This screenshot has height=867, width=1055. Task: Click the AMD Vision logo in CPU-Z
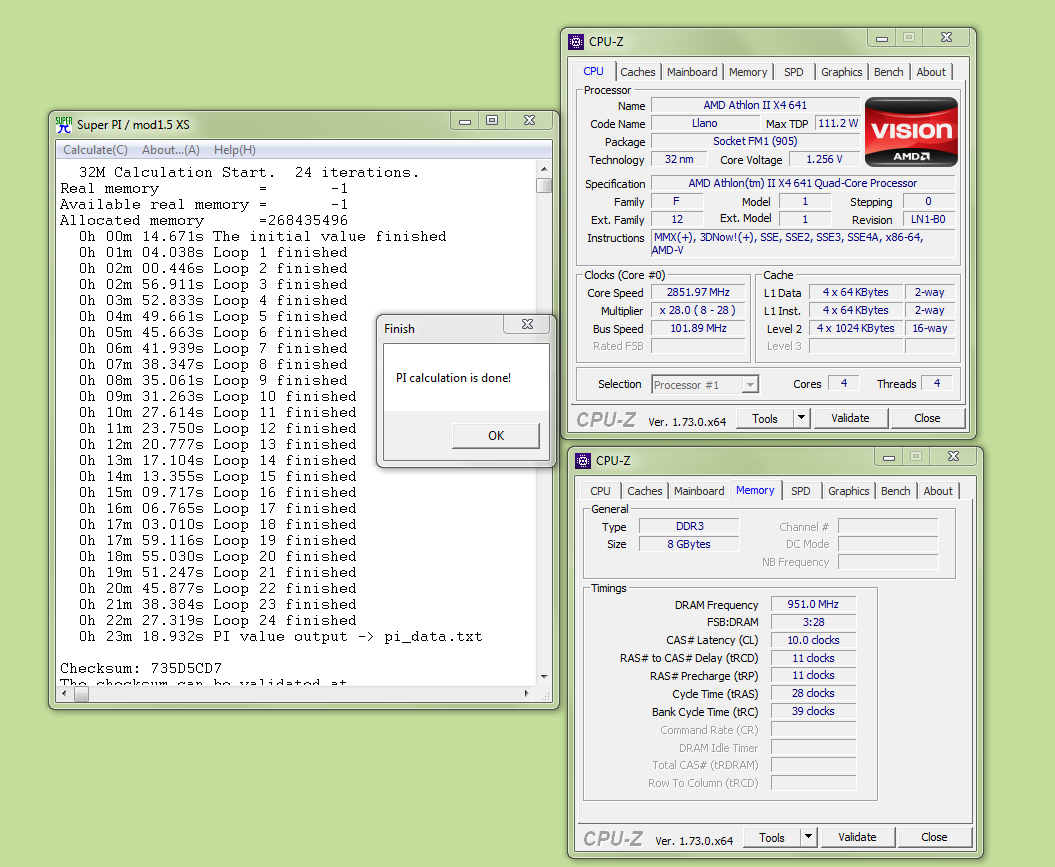(x=911, y=132)
